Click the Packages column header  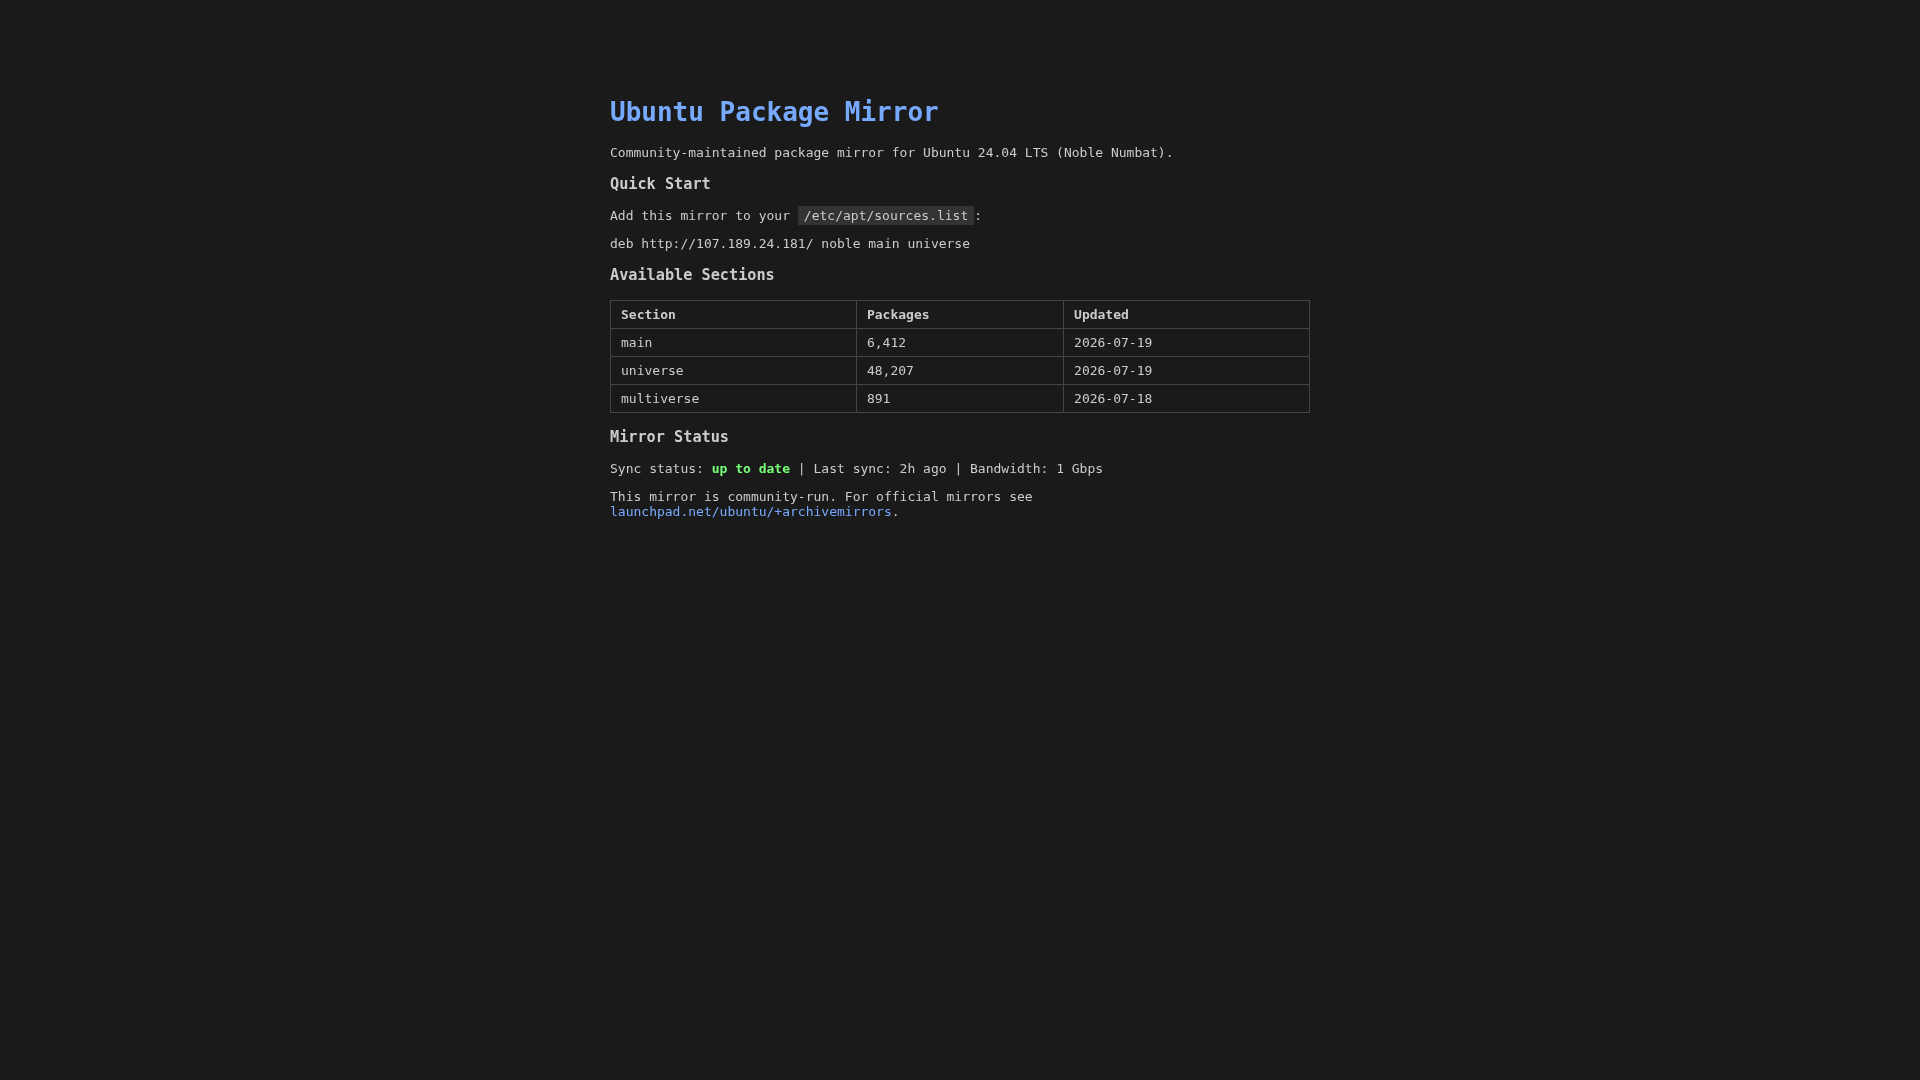(960, 315)
